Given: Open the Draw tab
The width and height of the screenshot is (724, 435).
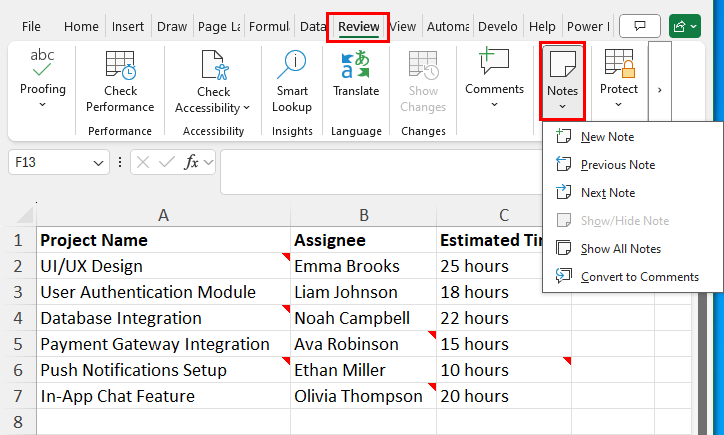Looking at the screenshot, I should [172, 27].
